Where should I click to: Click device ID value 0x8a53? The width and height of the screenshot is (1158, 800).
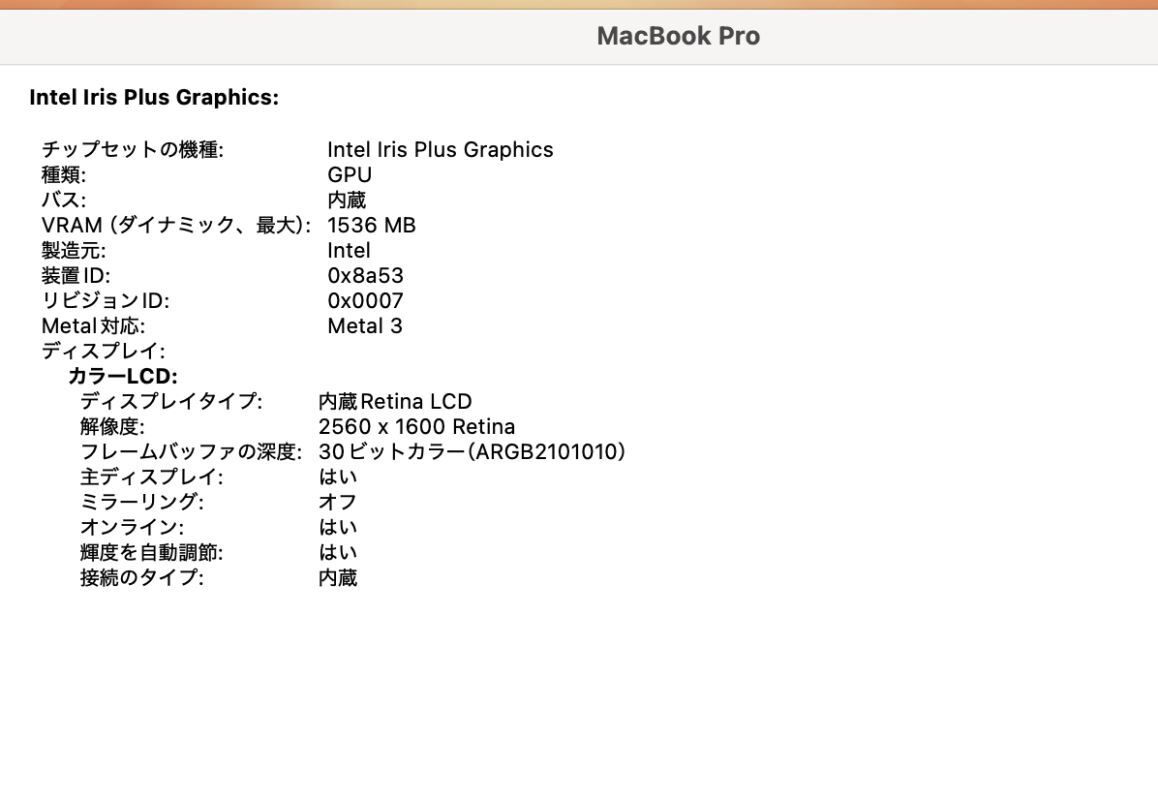[366, 276]
